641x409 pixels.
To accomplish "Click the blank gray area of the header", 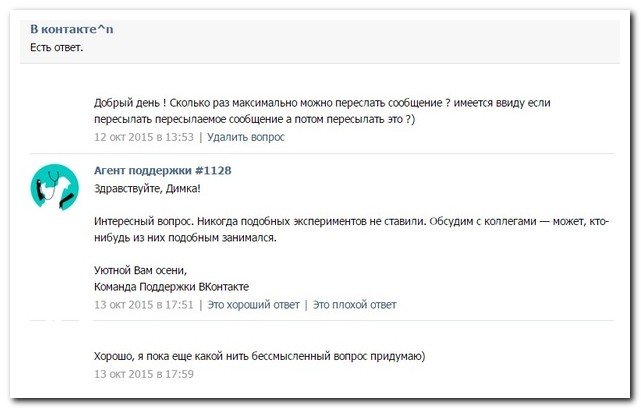I will (x=400, y=38).
